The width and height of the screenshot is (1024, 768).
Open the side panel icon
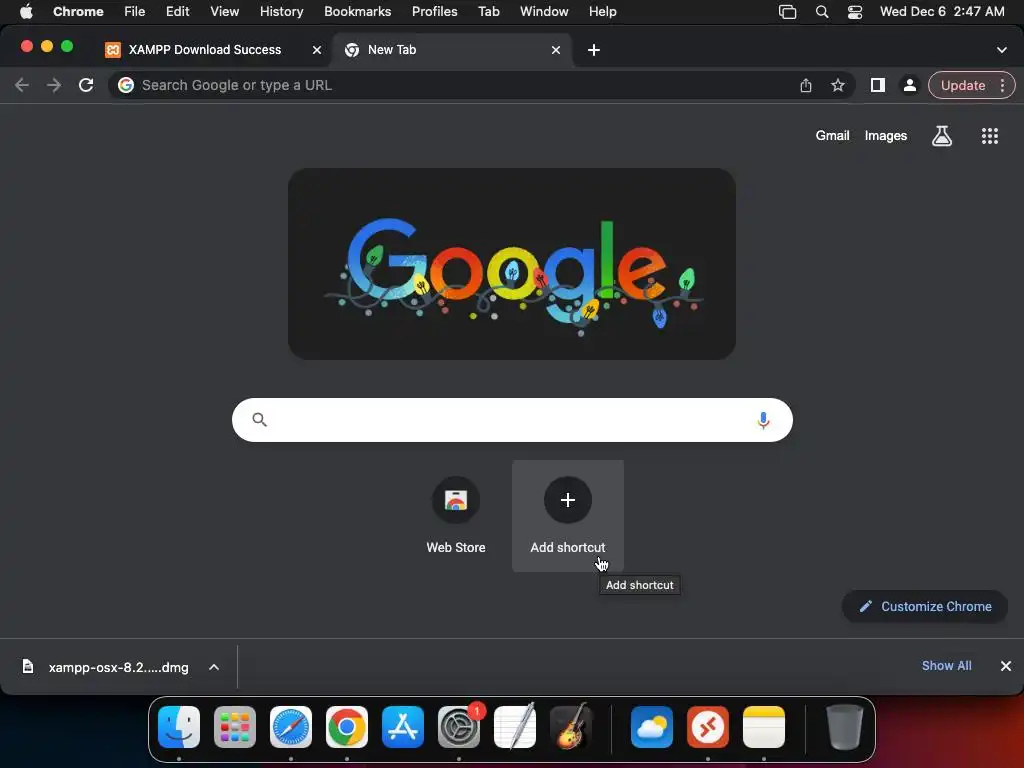877,85
